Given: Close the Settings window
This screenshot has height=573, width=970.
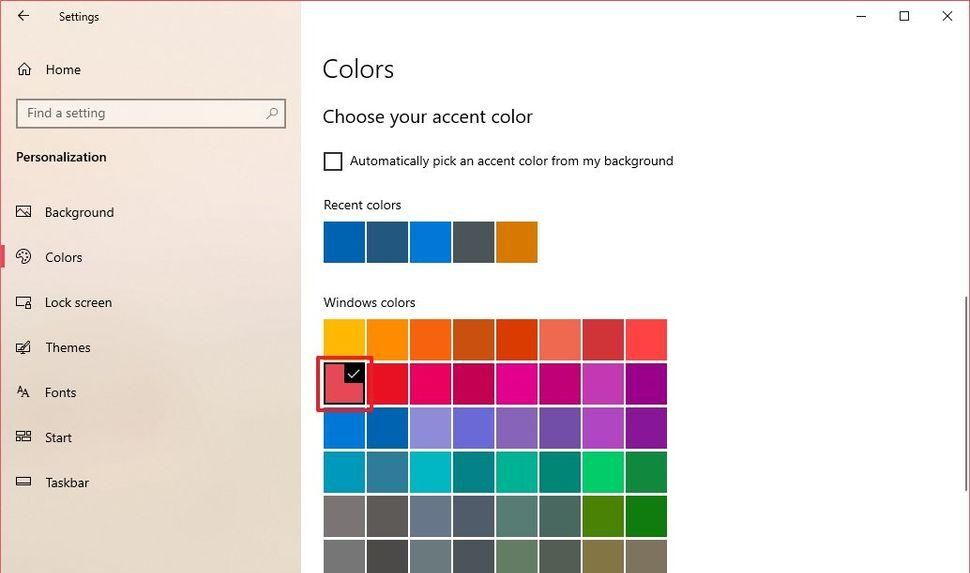Looking at the screenshot, I should pos(947,16).
